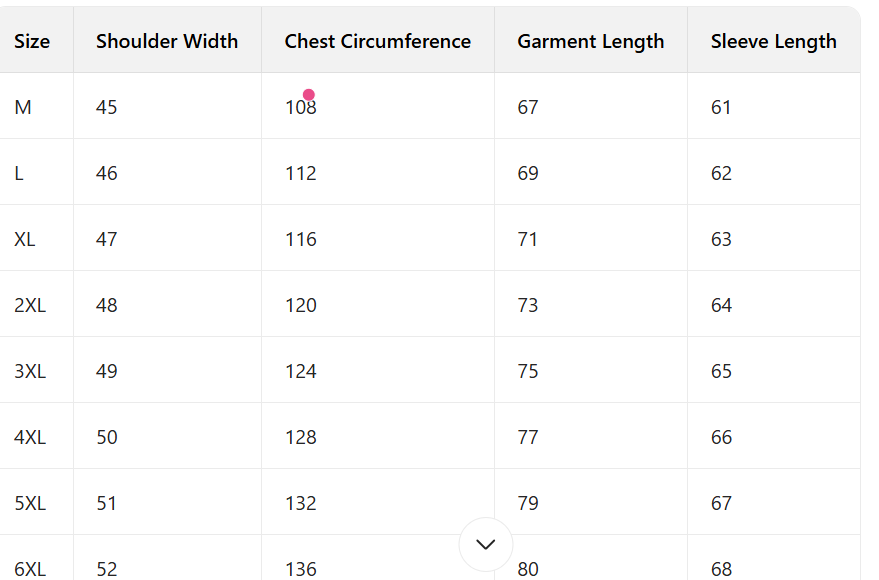Click the pink dot marker
879x580 pixels.
click(x=309, y=95)
